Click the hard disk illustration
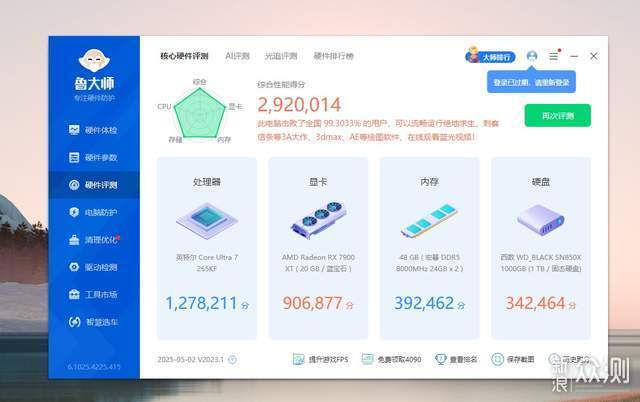 tap(541, 220)
